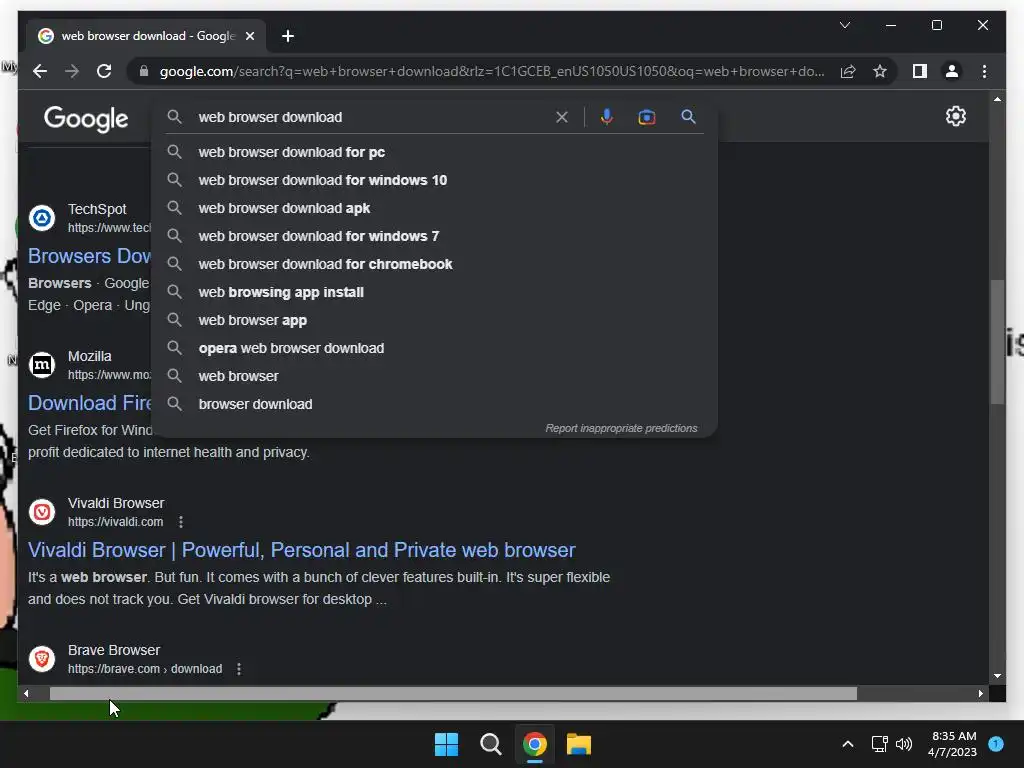
Task: Click the Brave Browser site name
Action: click(114, 650)
